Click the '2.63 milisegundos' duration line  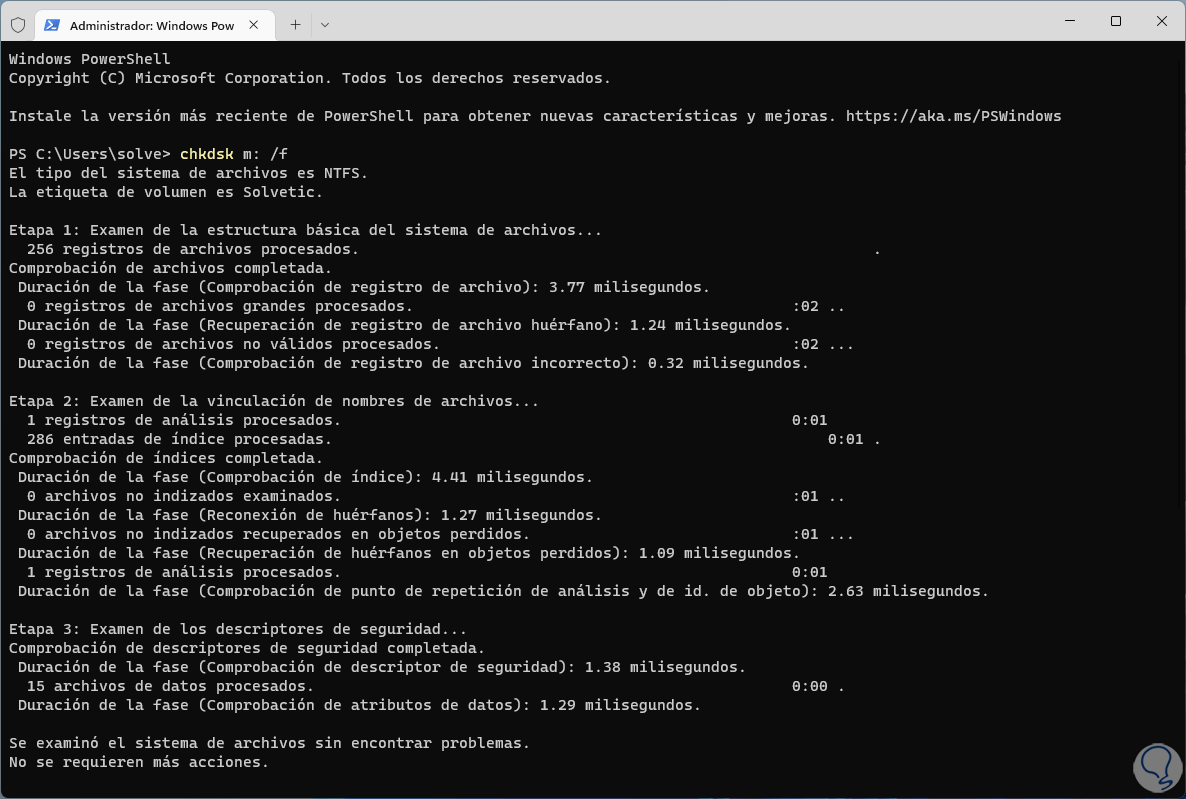click(503, 591)
